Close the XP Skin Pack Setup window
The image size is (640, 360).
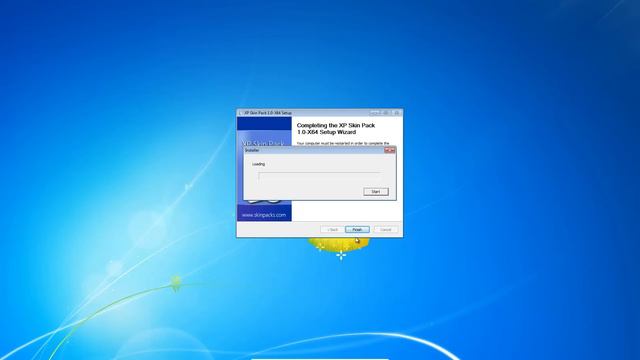(397, 113)
